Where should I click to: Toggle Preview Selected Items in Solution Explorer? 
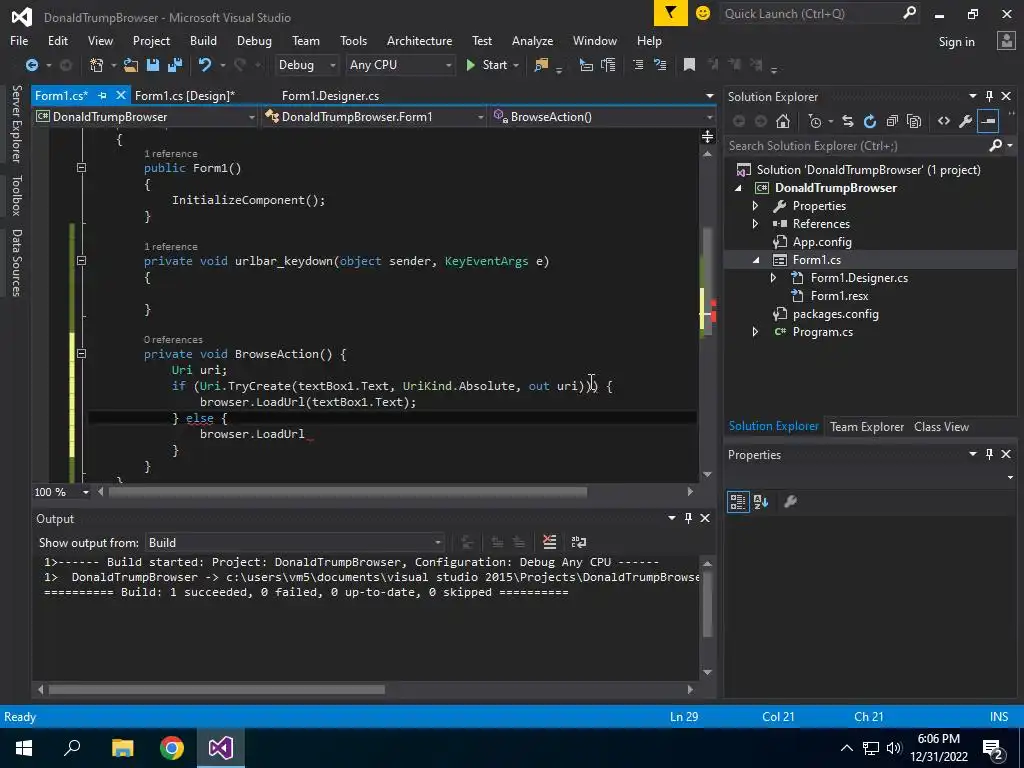(x=988, y=121)
